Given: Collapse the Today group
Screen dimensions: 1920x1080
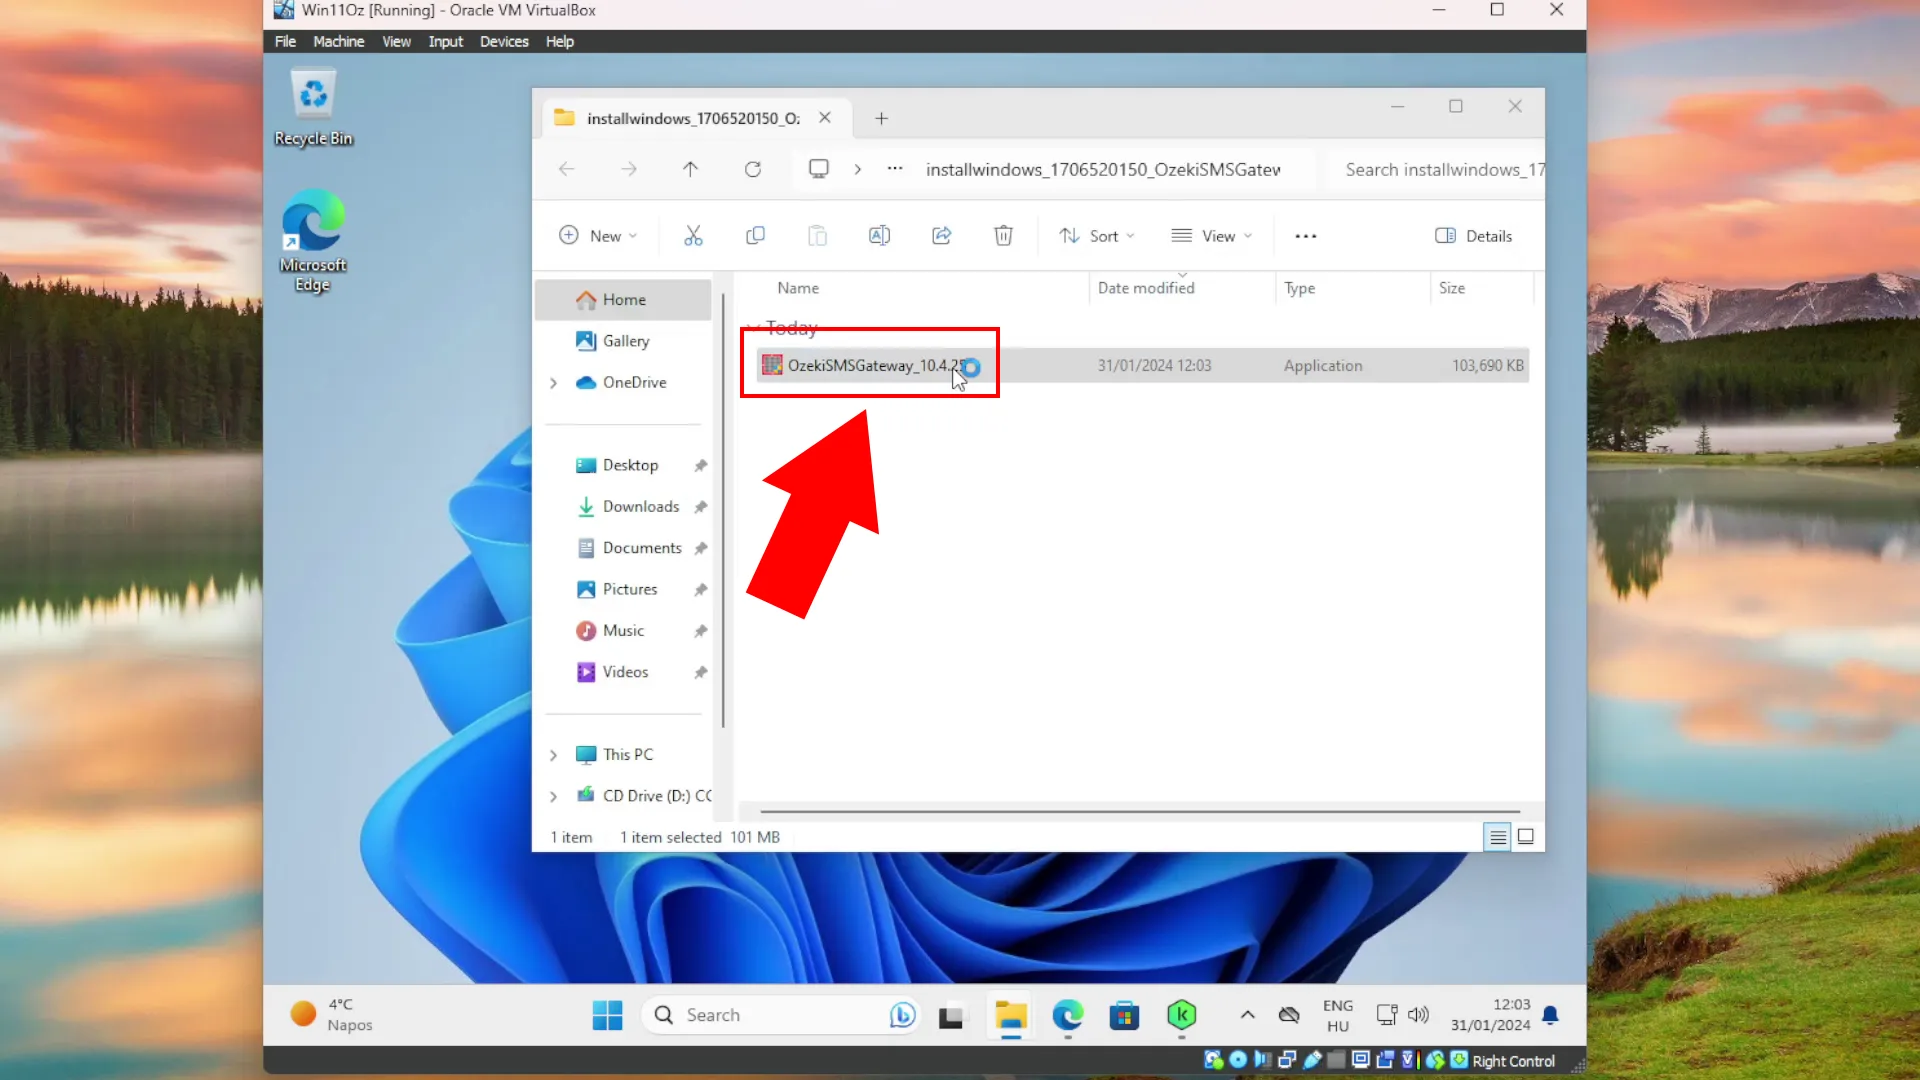Looking at the screenshot, I should point(753,328).
